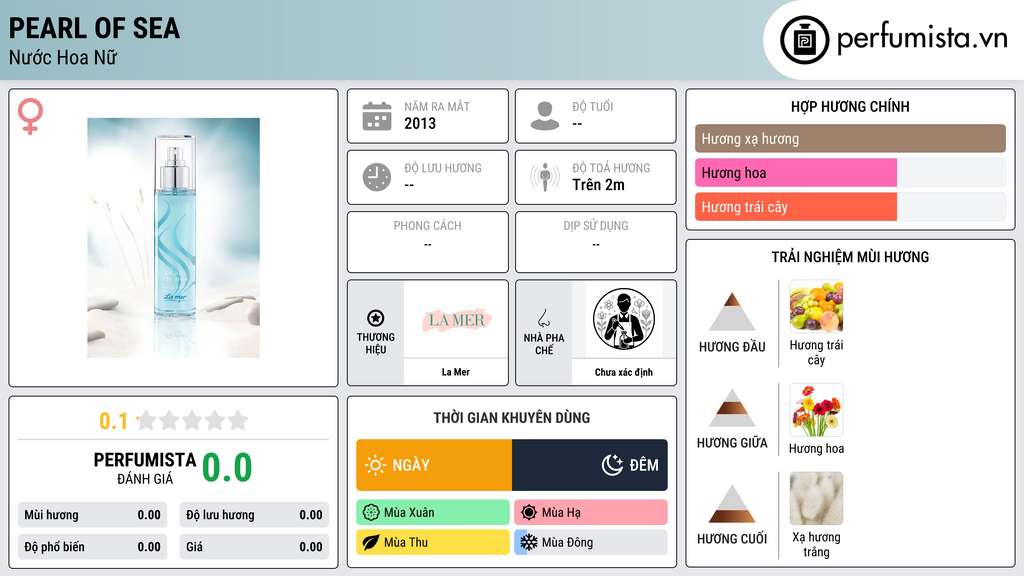This screenshot has height=576, width=1024.
Task: Click the star badge Thương hiệu icon
Action: [376, 318]
